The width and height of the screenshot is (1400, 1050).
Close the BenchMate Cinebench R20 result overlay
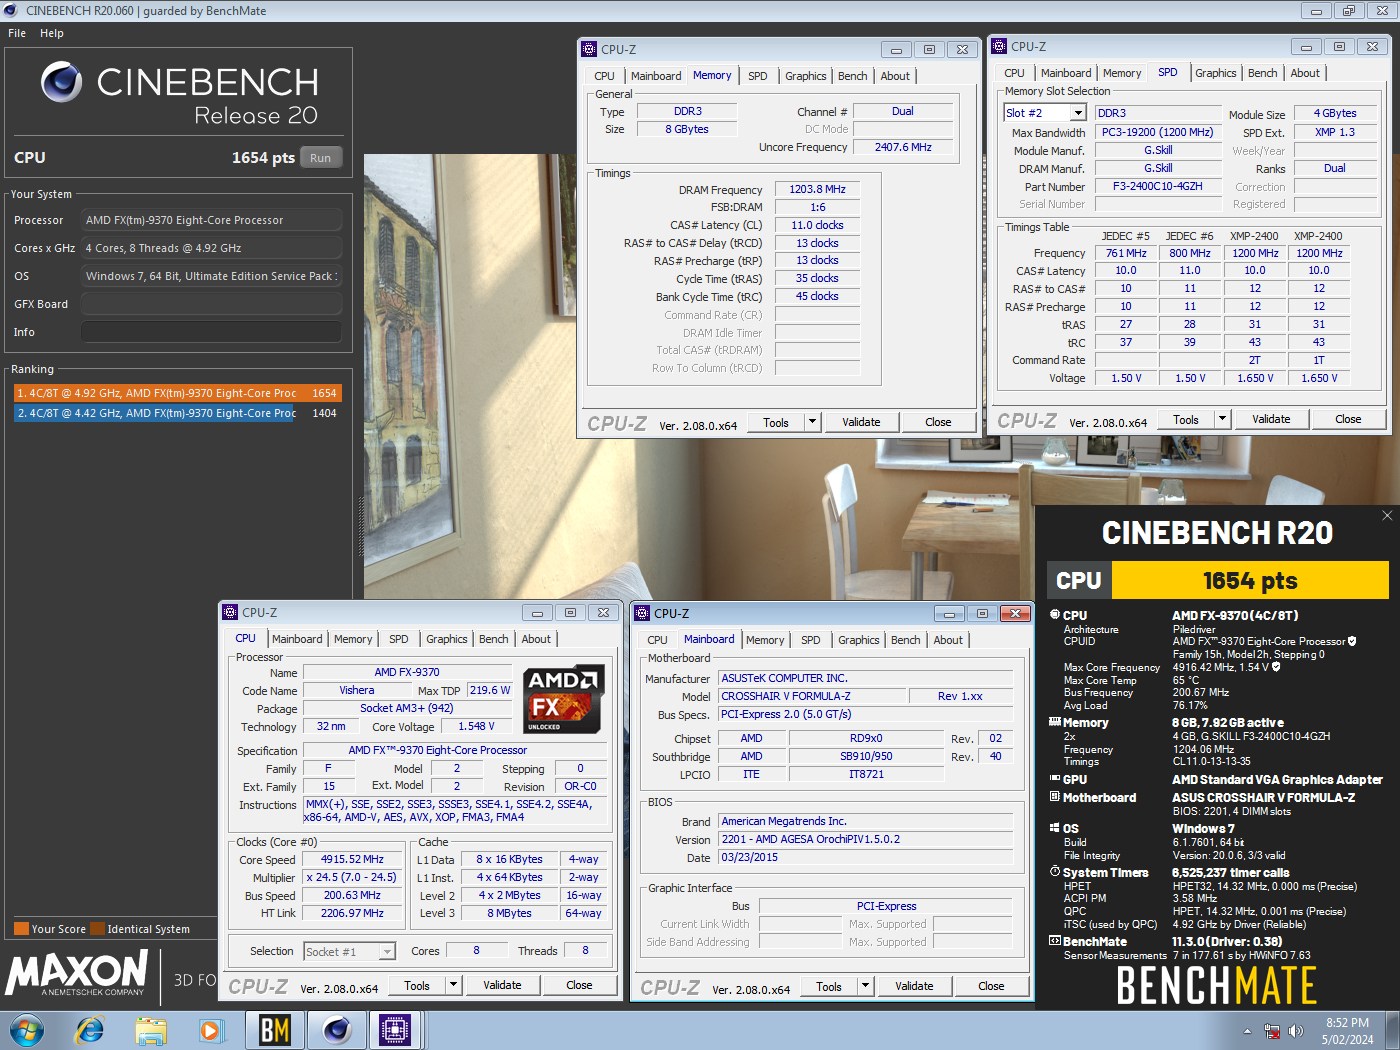click(1387, 516)
